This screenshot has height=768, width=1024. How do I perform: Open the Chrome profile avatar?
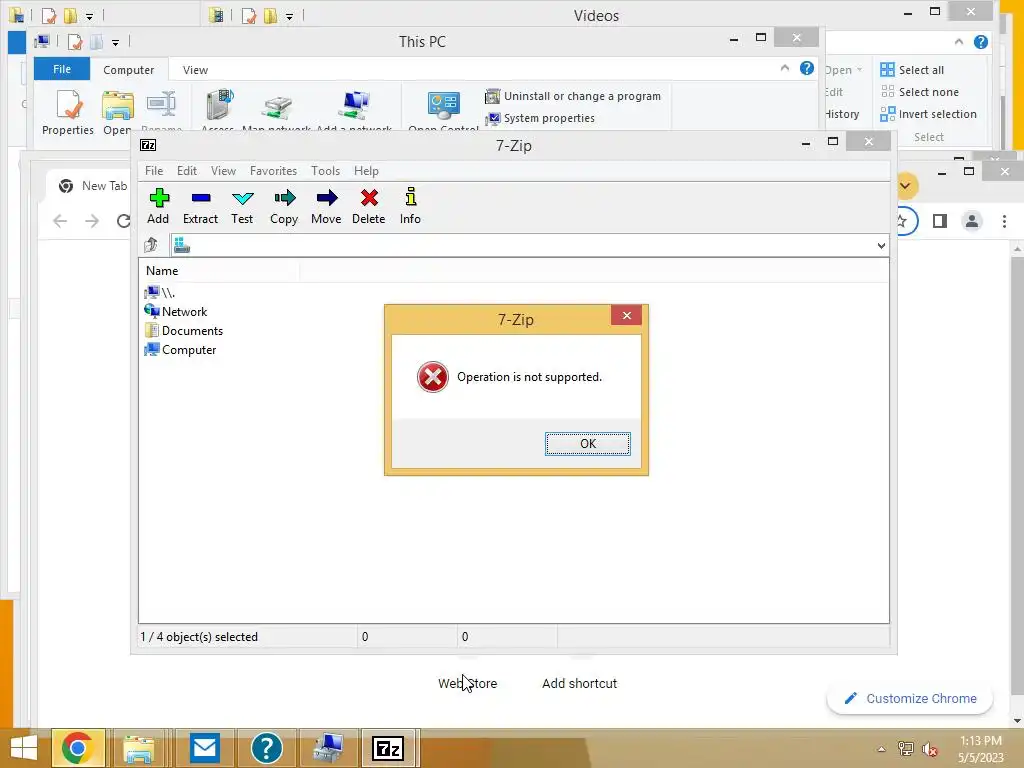[x=972, y=221]
